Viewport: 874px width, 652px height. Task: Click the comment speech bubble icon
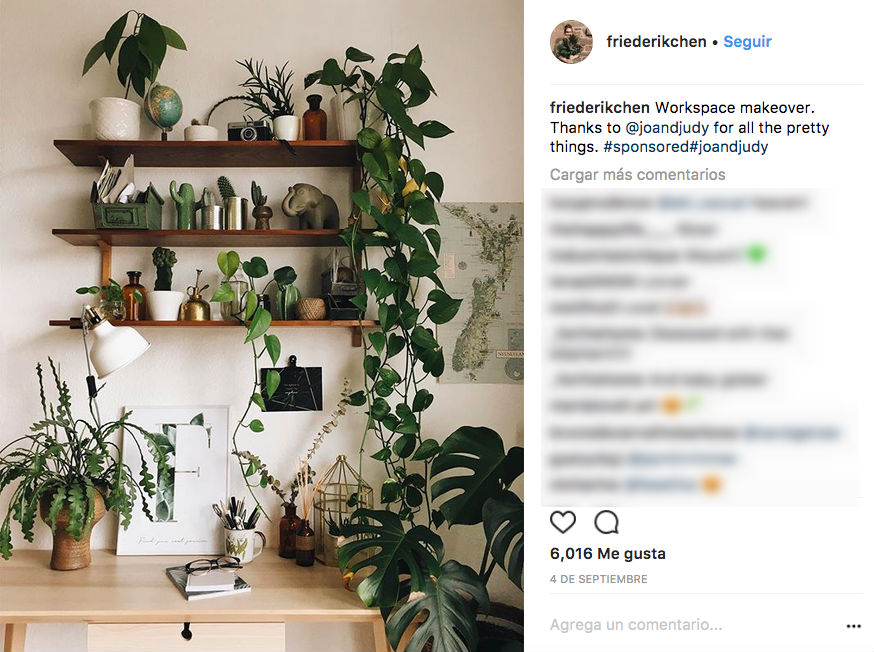point(606,522)
